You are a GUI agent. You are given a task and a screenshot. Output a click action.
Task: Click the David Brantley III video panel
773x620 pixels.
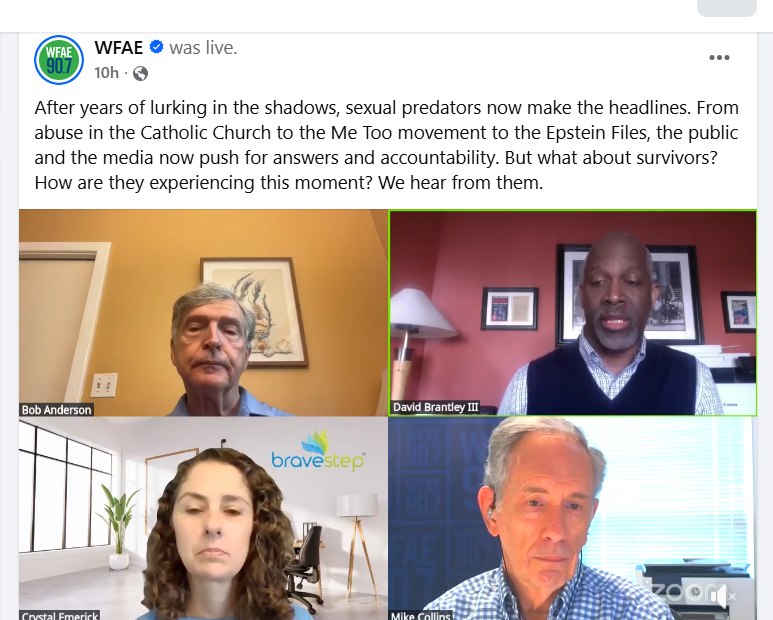[573, 312]
